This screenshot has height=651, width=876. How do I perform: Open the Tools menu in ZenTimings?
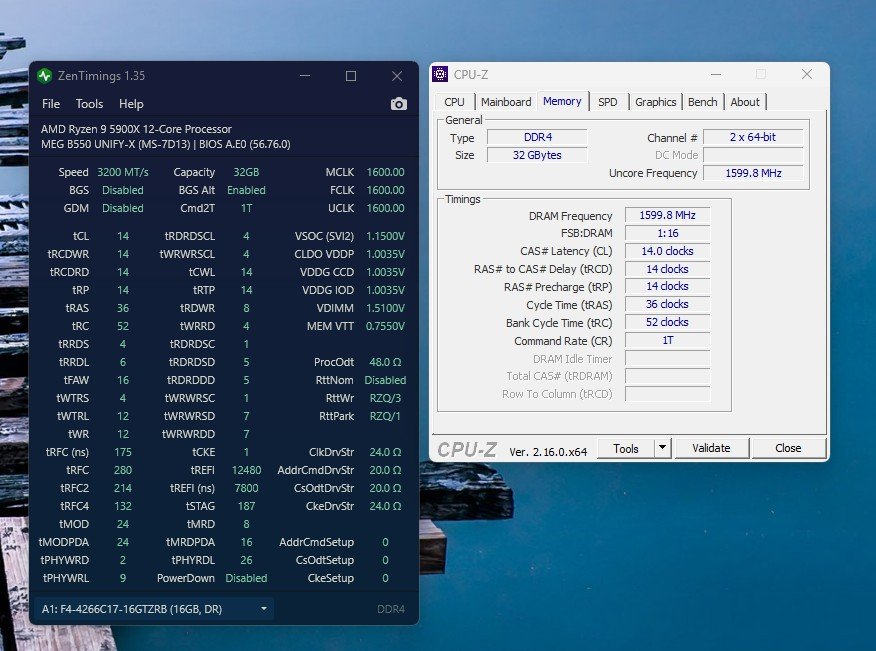[89, 104]
